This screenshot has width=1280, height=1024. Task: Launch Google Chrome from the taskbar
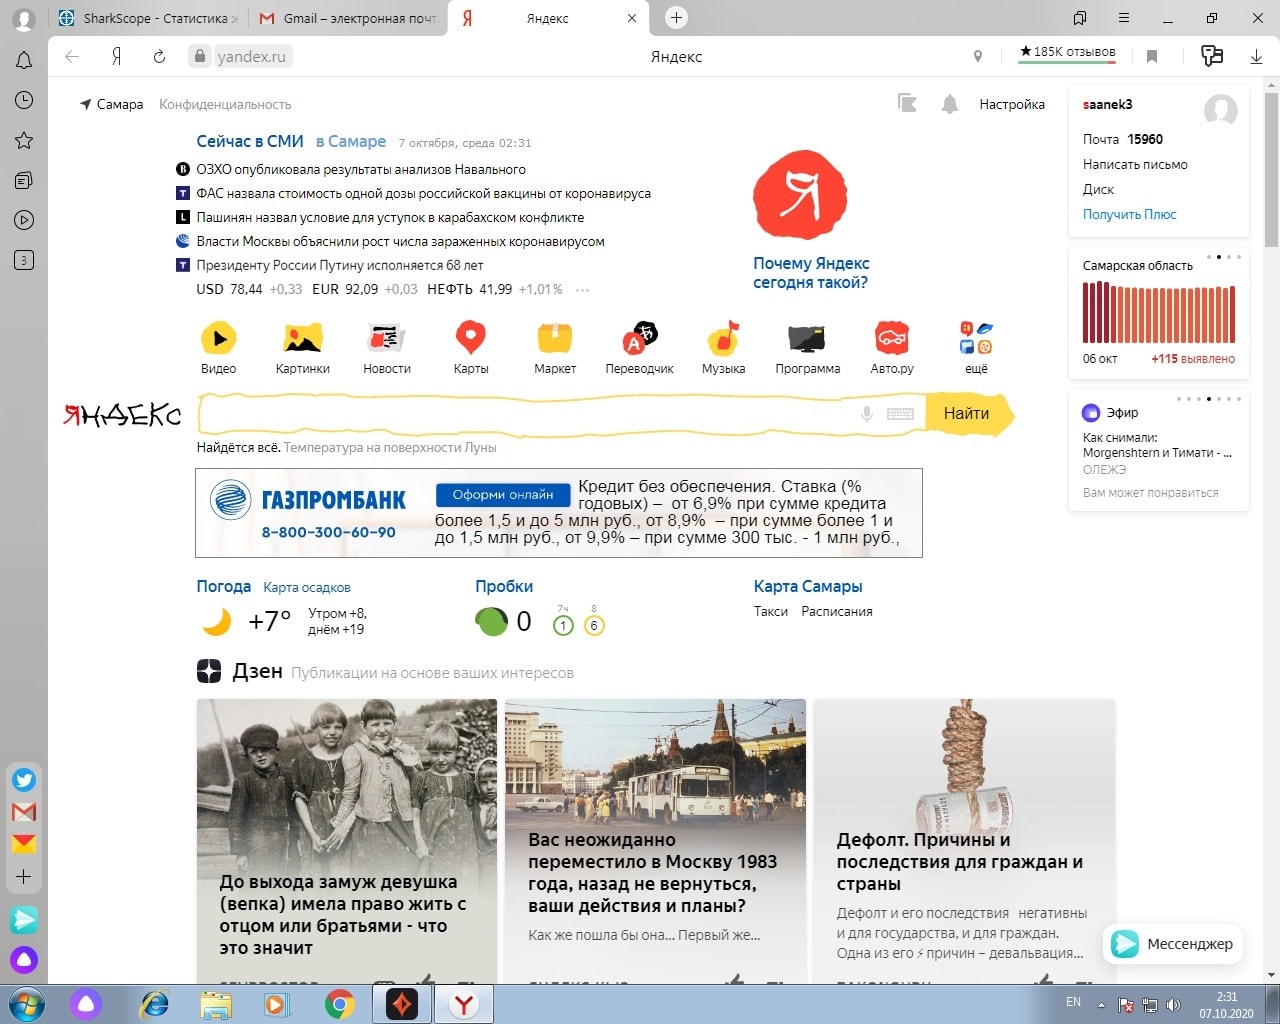pos(339,1004)
